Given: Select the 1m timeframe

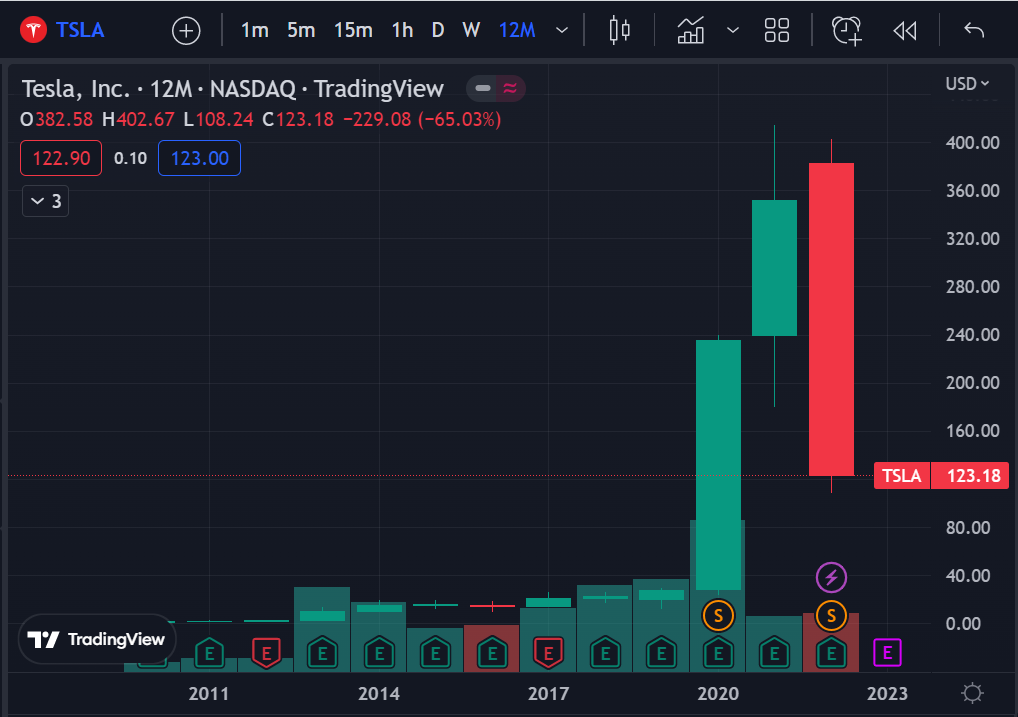Looking at the screenshot, I should pos(254,30).
